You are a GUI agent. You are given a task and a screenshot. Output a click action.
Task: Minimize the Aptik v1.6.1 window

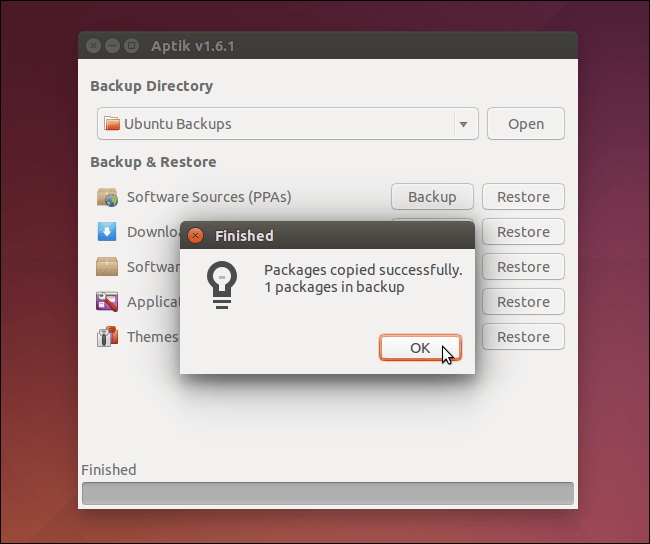(x=112, y=46)
